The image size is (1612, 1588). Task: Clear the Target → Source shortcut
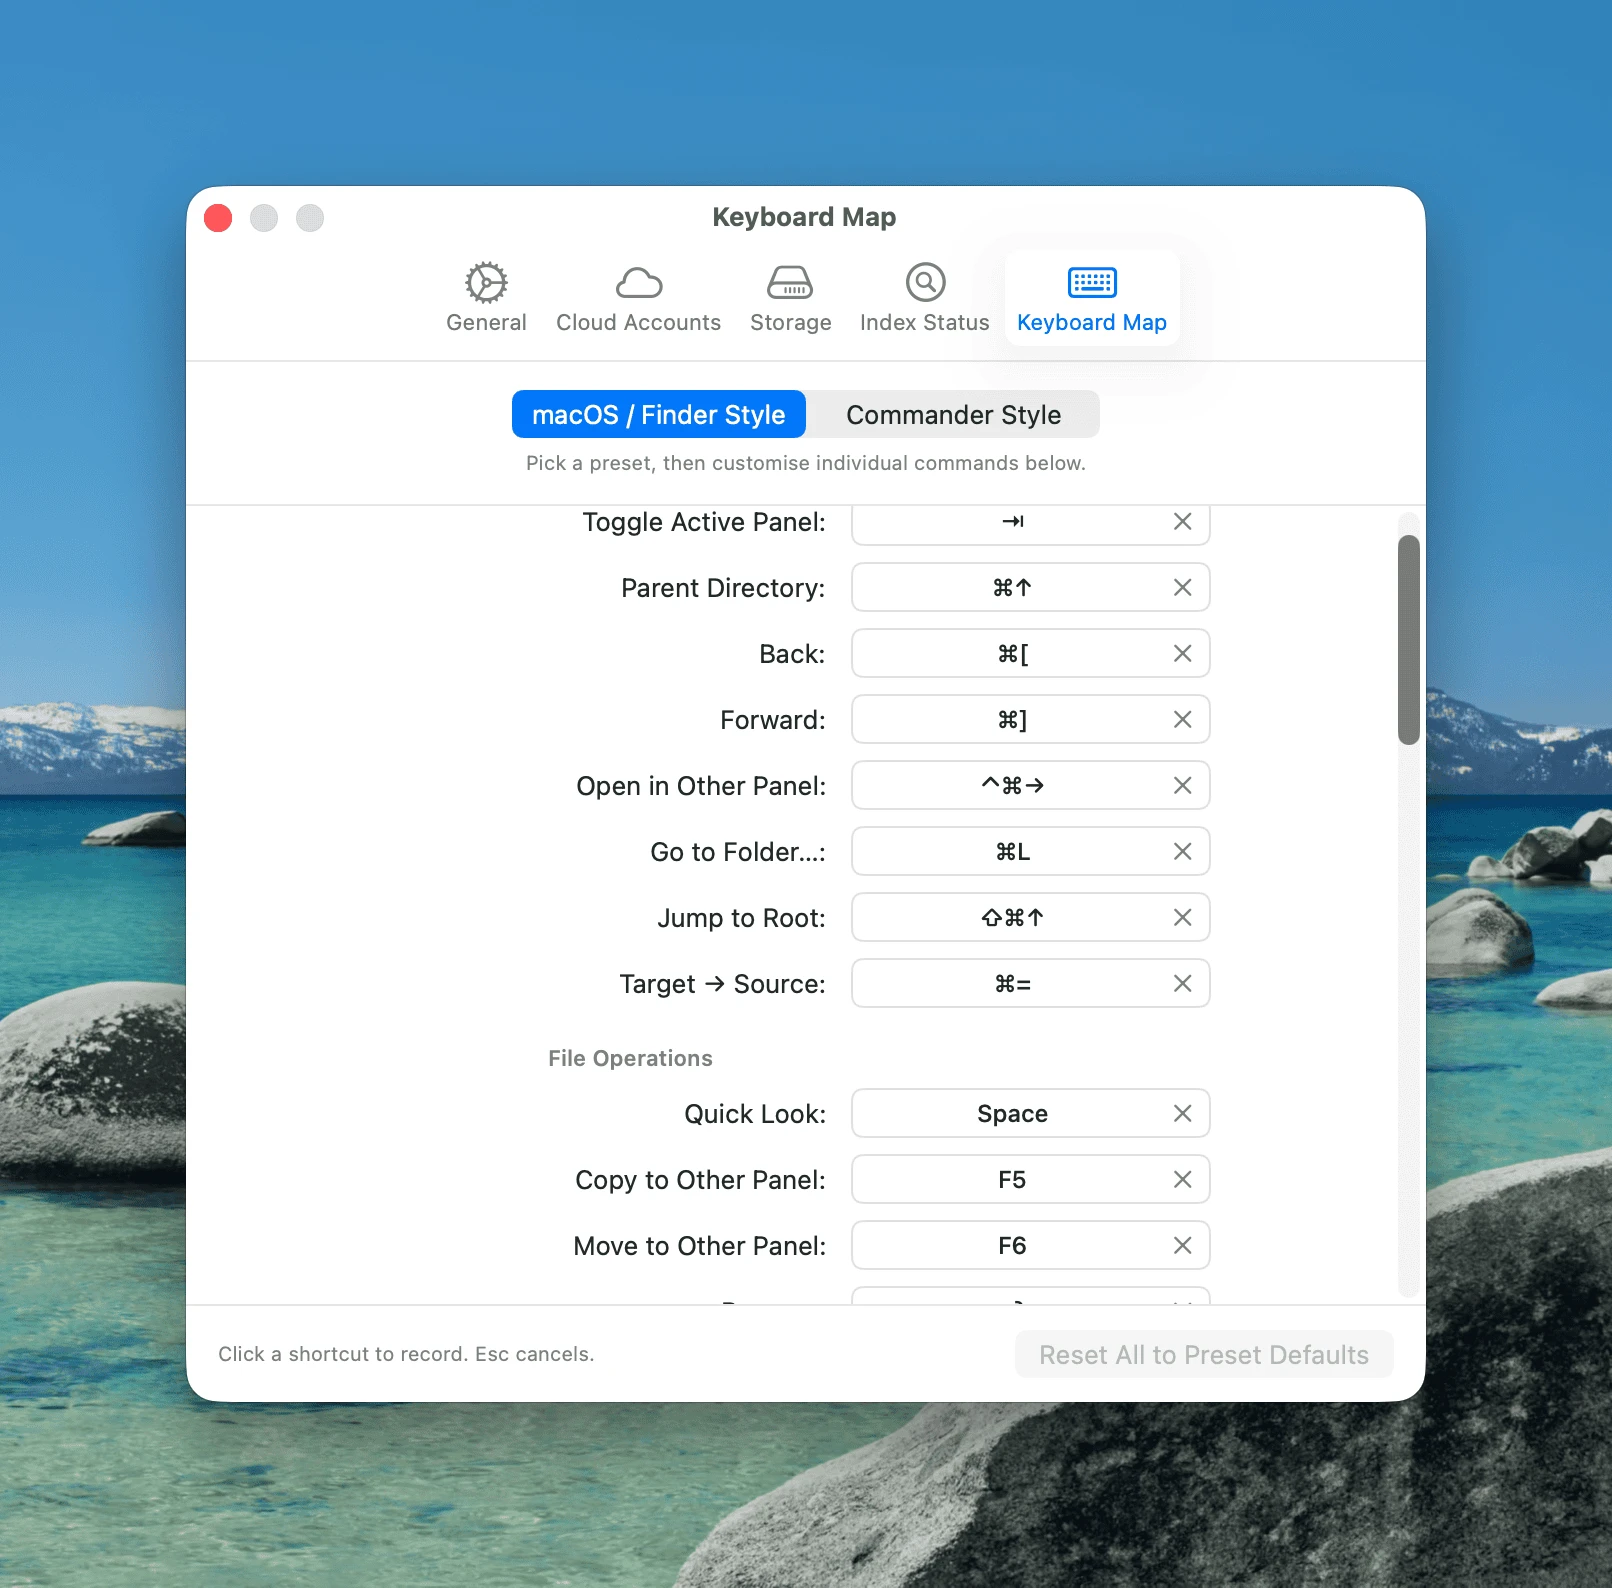coord(1182,983)
